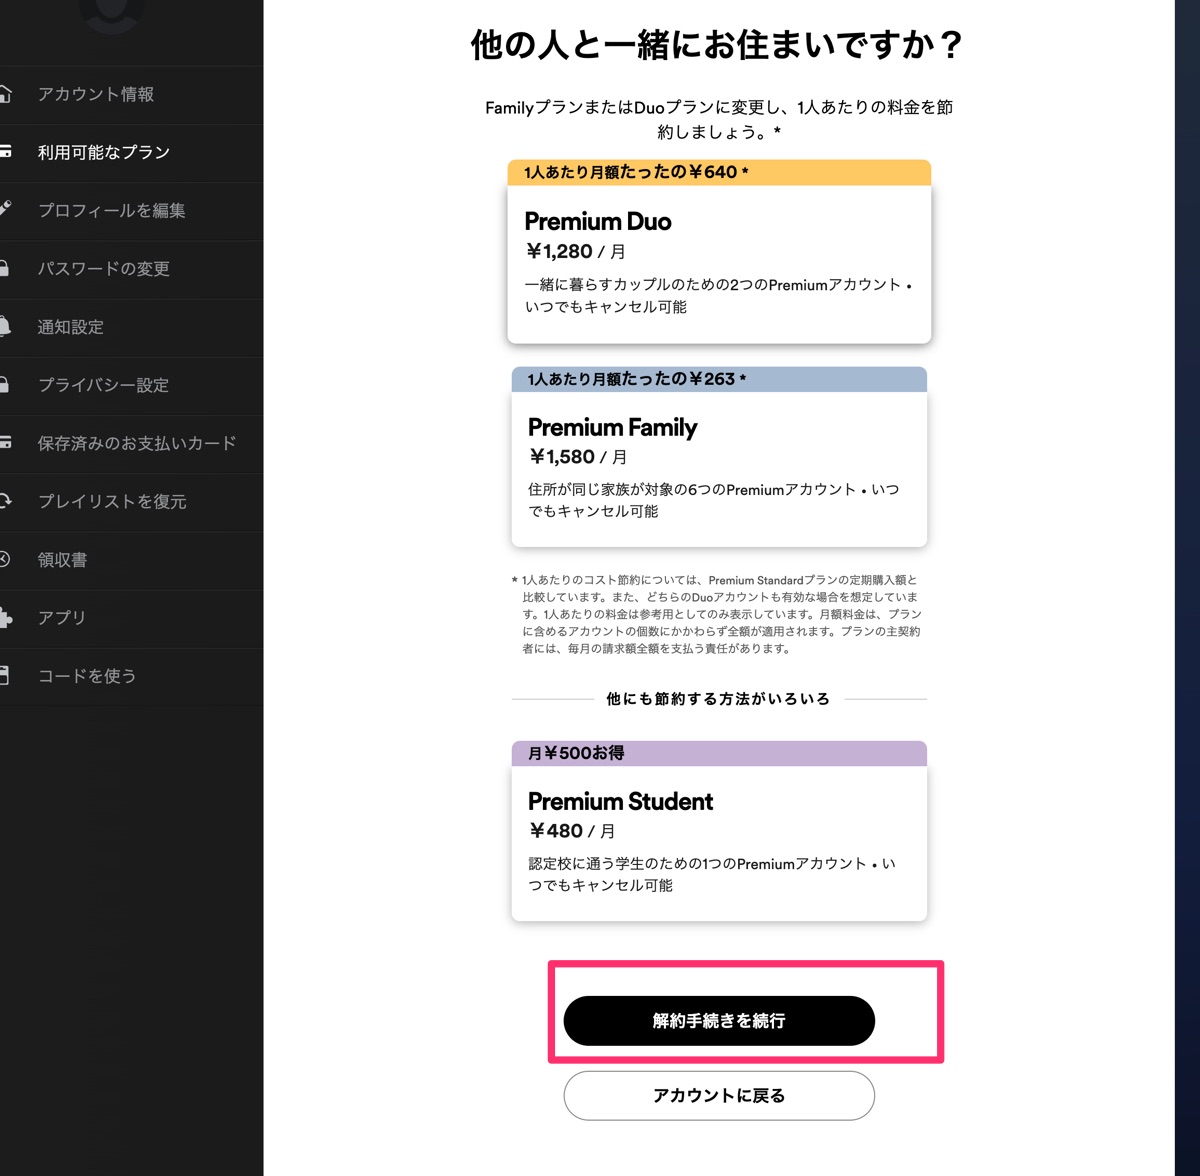Choose the Premium Student plan card
This screenshot has height=1176, width=1200.
click(x=719, y=843)
